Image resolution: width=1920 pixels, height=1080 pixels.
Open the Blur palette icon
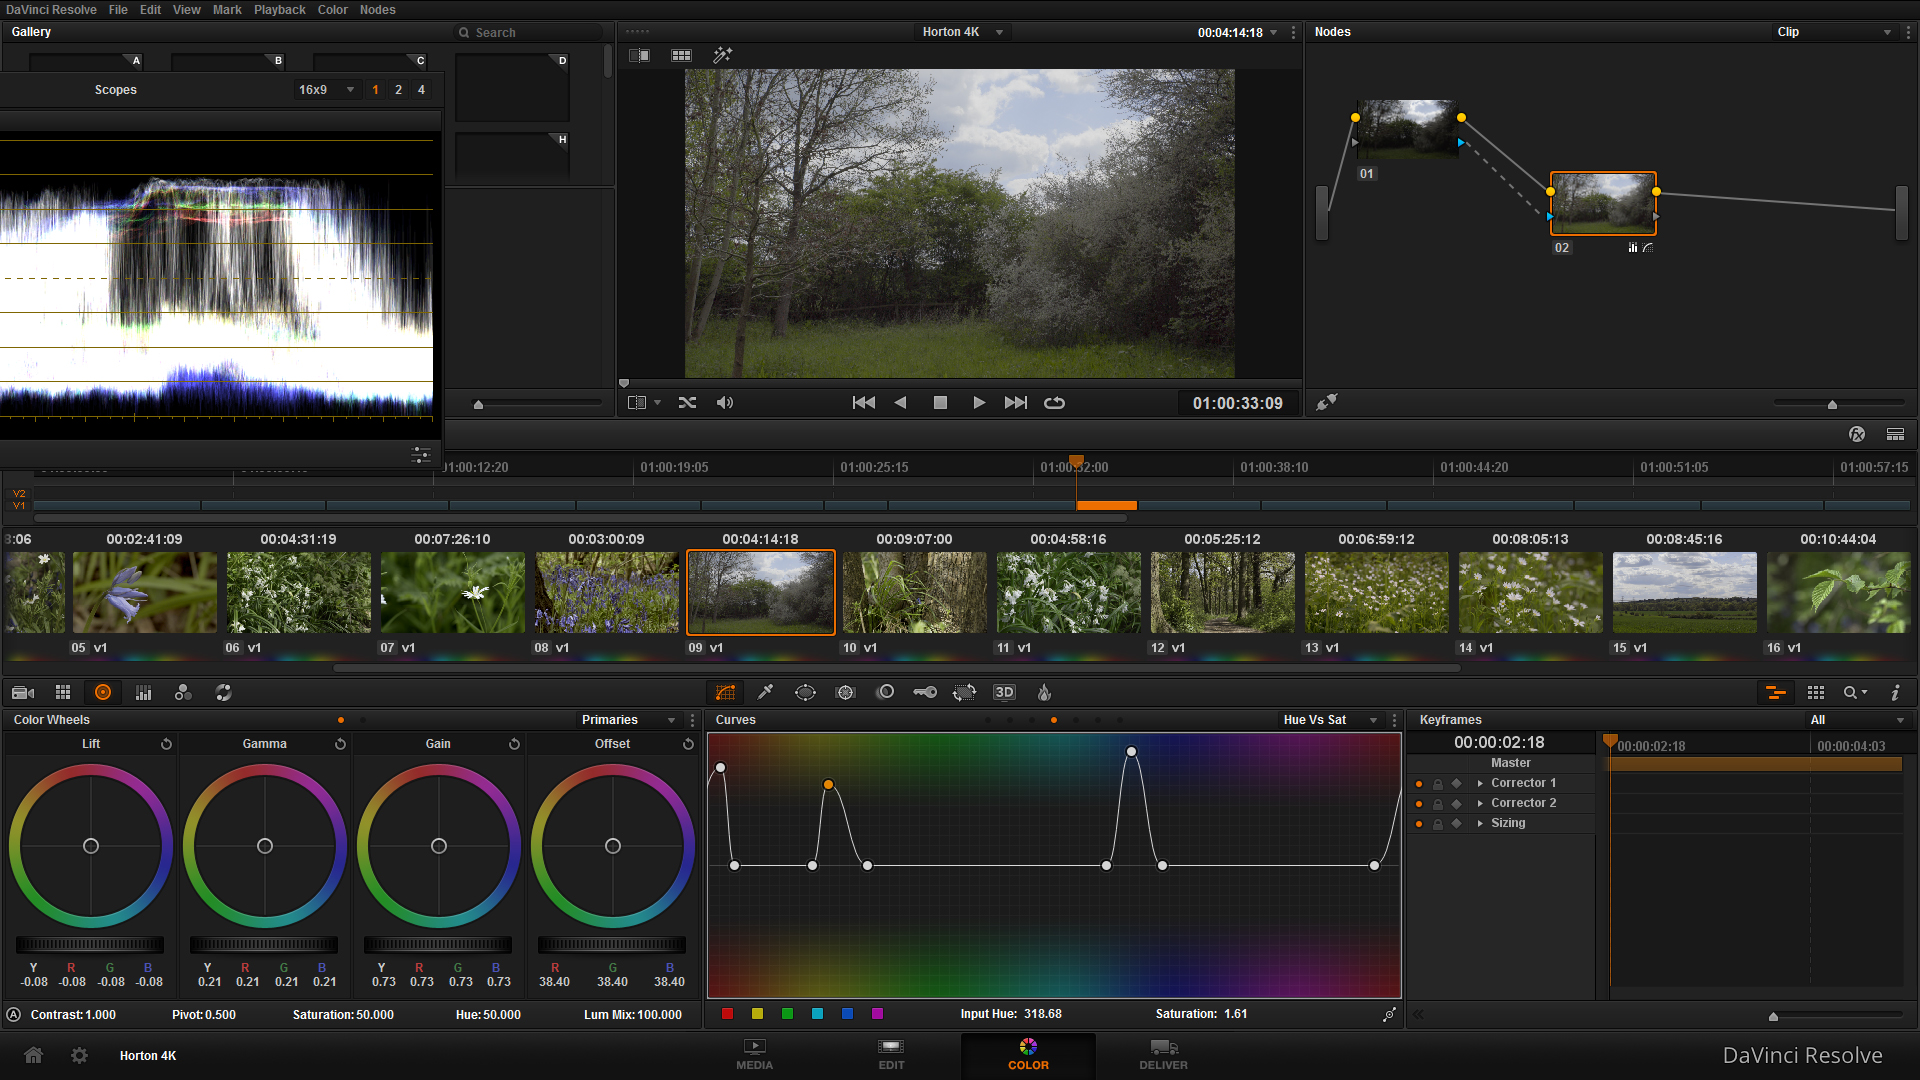tap(885, 692)
